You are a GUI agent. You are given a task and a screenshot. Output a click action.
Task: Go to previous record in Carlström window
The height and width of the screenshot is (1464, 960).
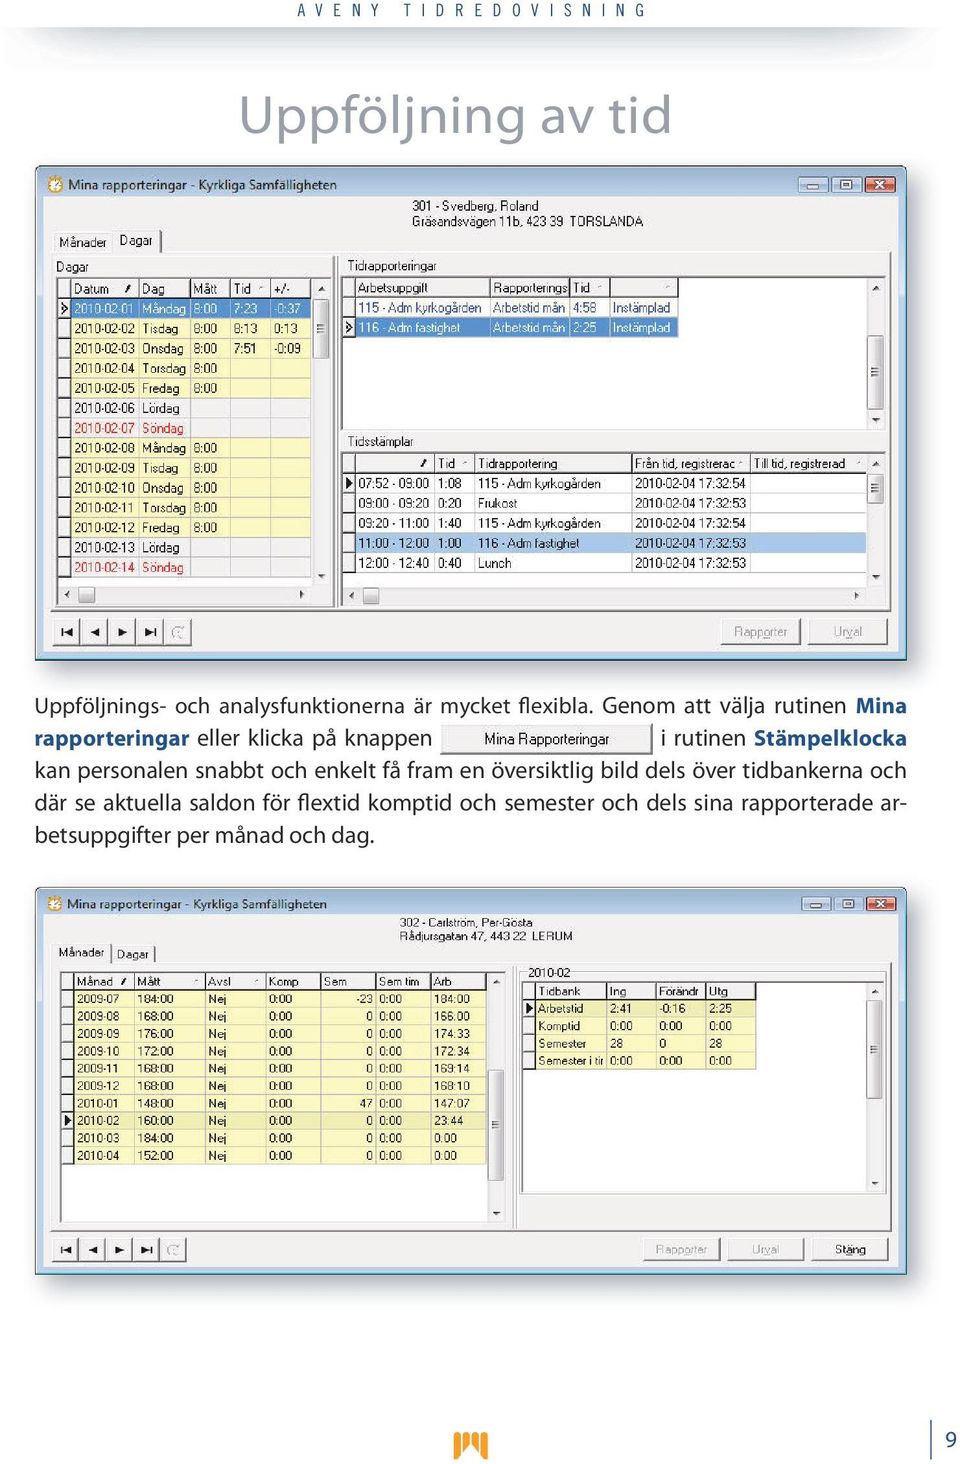click(93, 1249)
